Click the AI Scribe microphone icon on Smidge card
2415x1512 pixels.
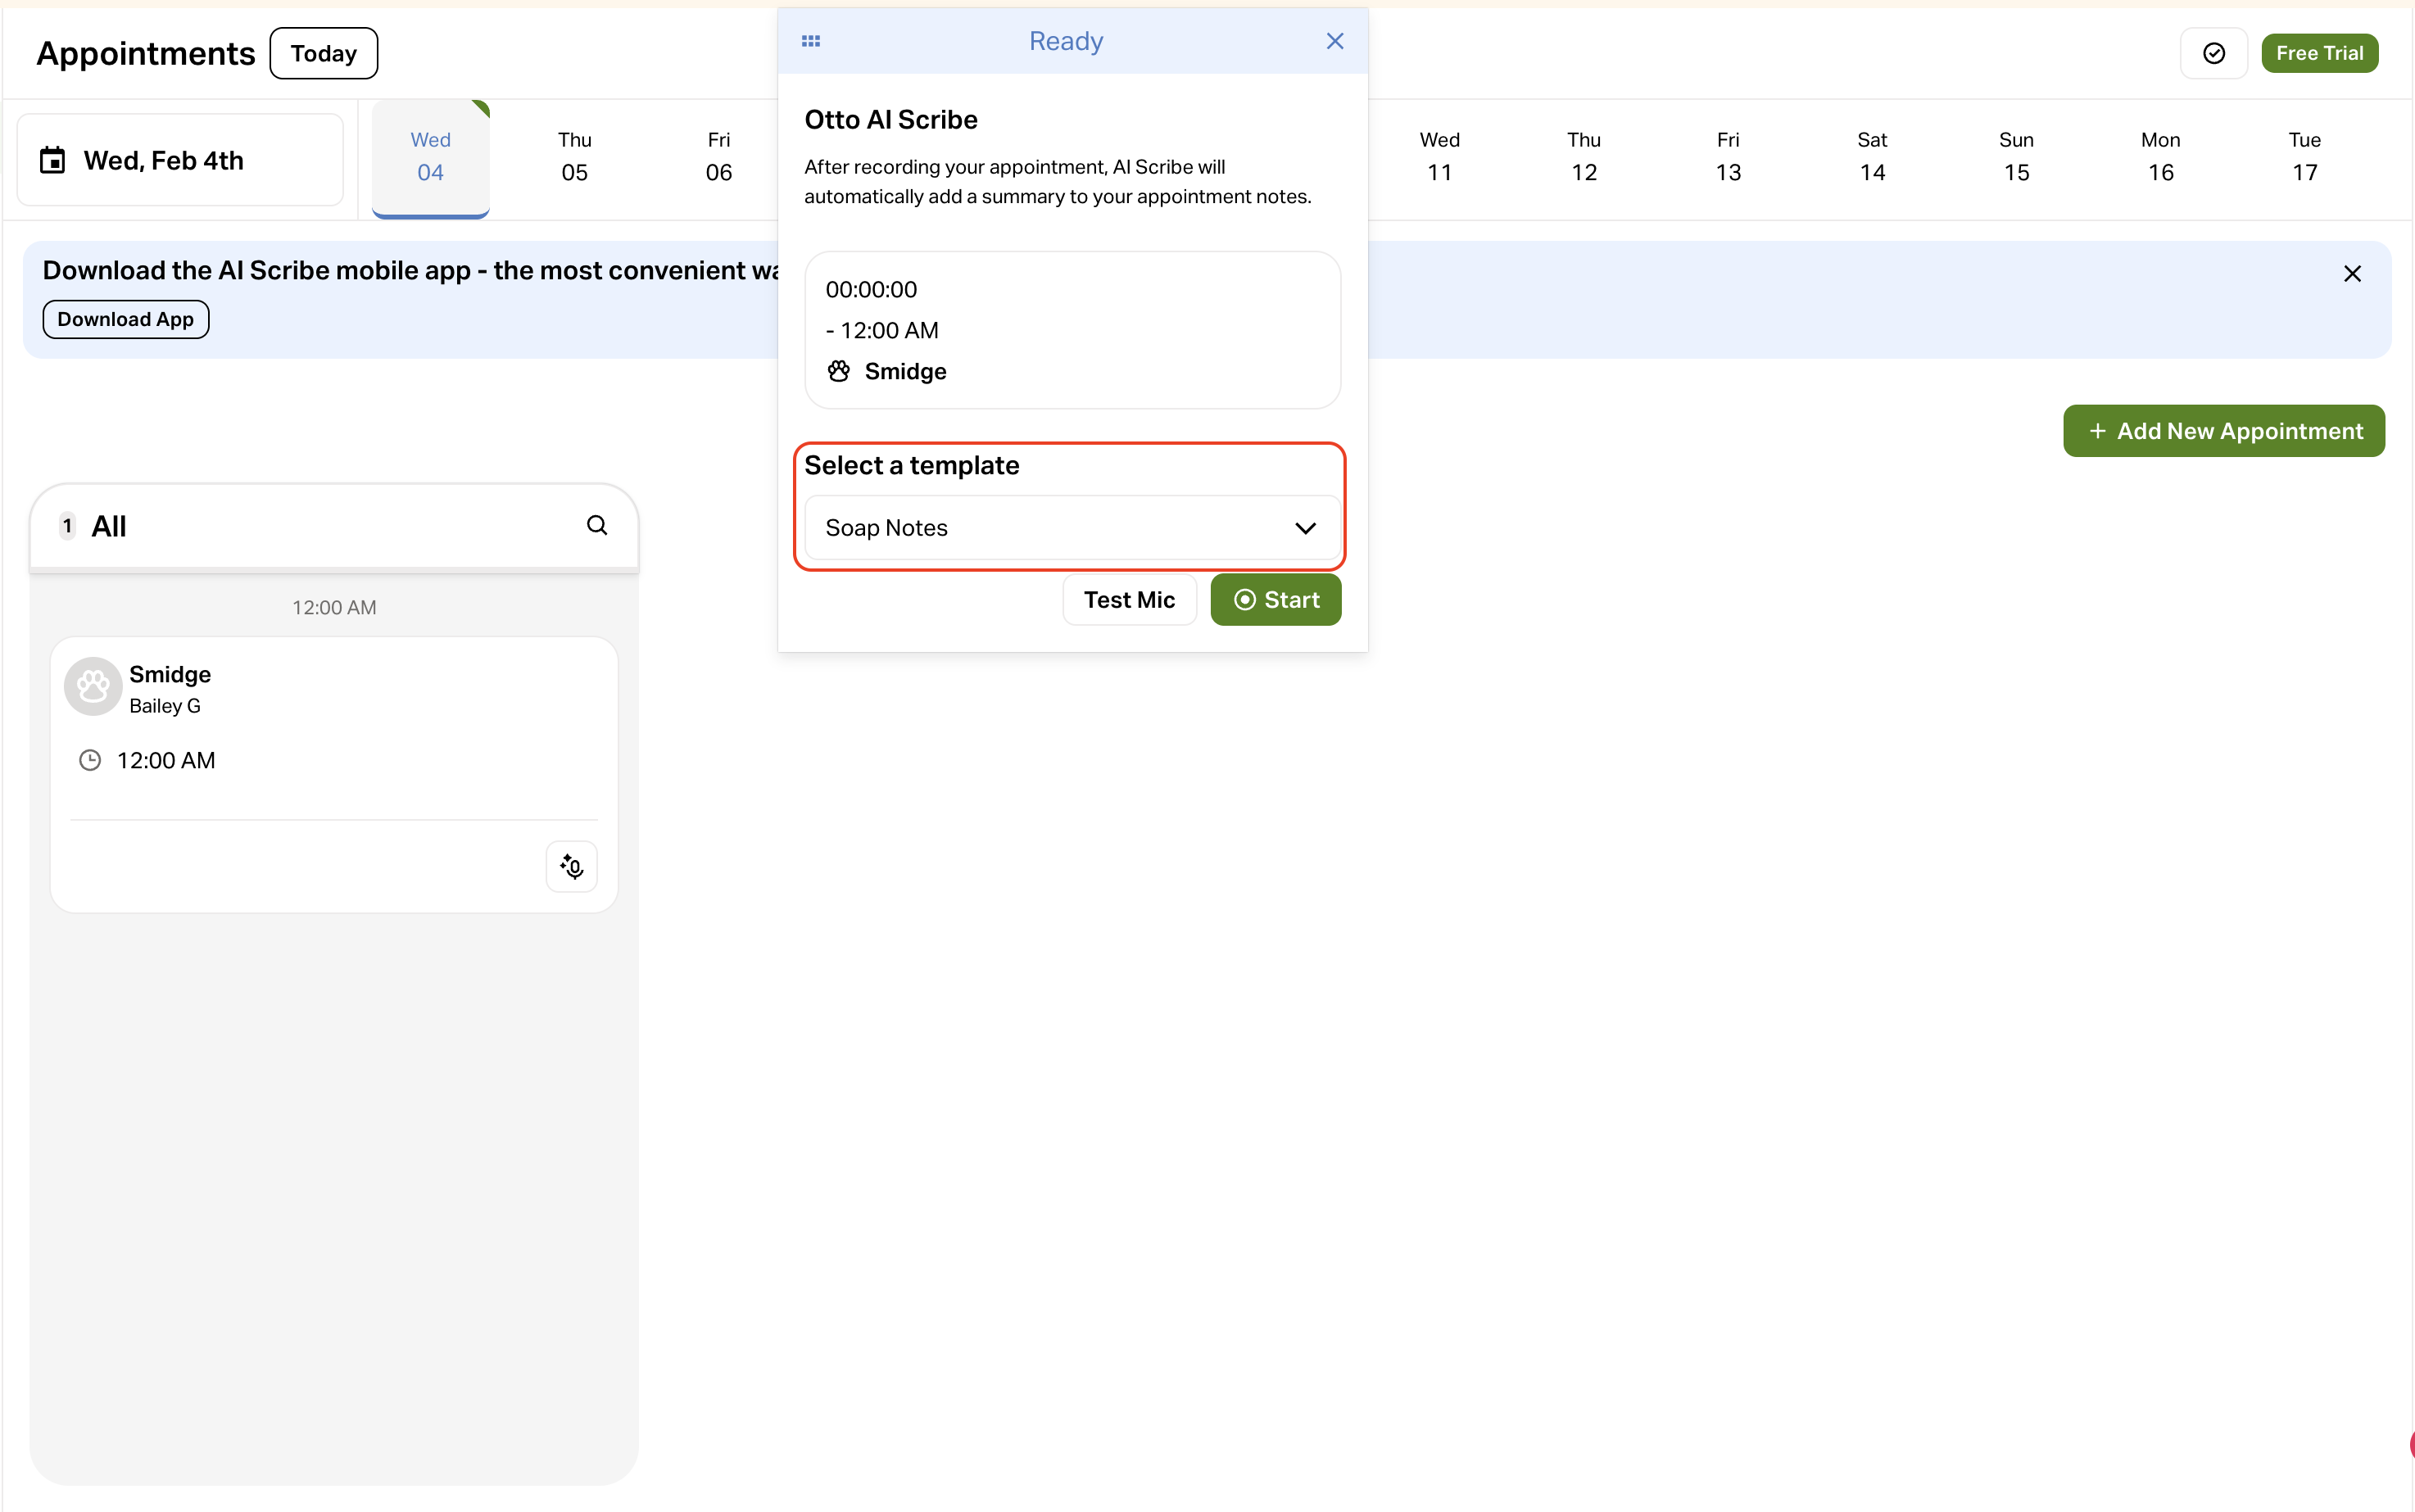(x=571, y=866)
